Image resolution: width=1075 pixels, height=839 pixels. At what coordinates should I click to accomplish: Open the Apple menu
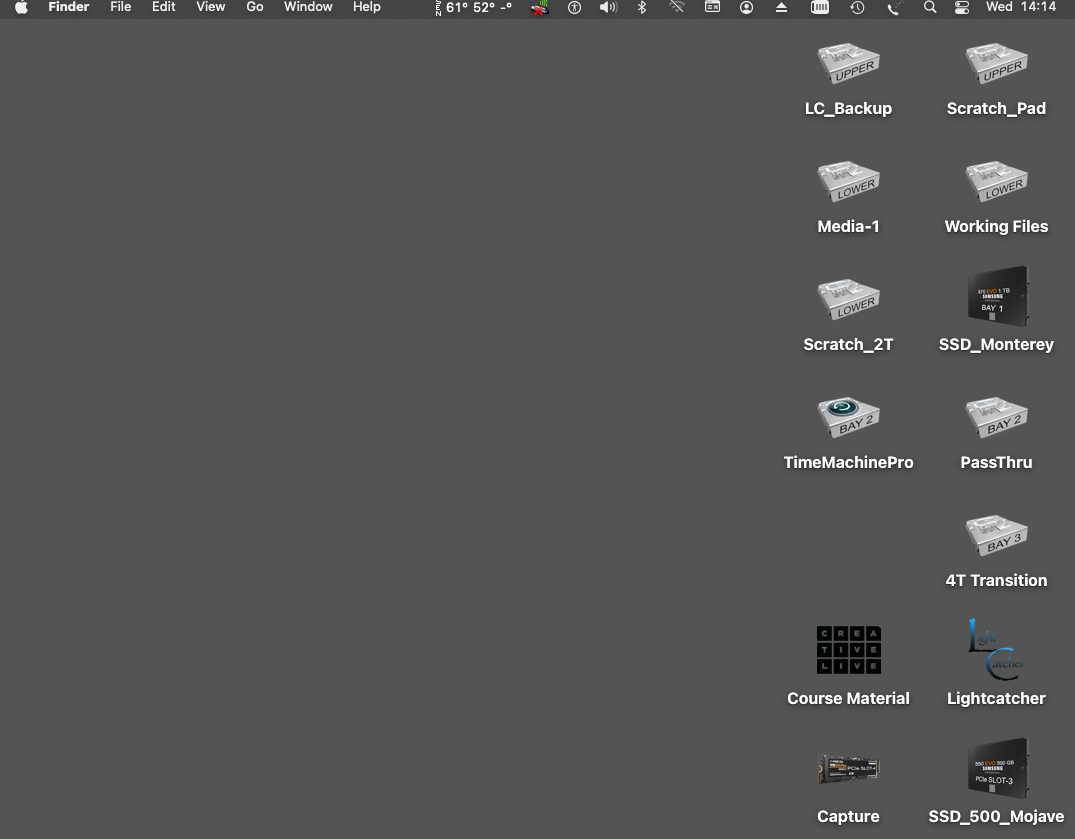(x=21, y=8)
